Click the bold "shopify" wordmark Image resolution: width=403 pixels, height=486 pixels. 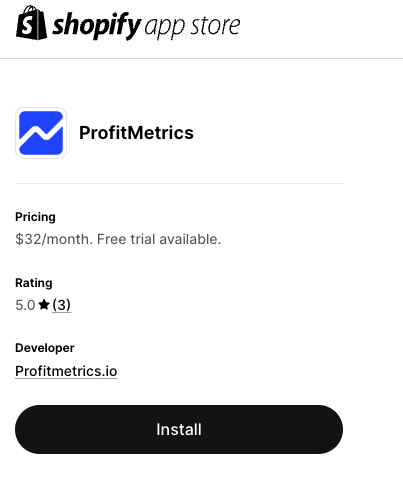click(97, 26)
